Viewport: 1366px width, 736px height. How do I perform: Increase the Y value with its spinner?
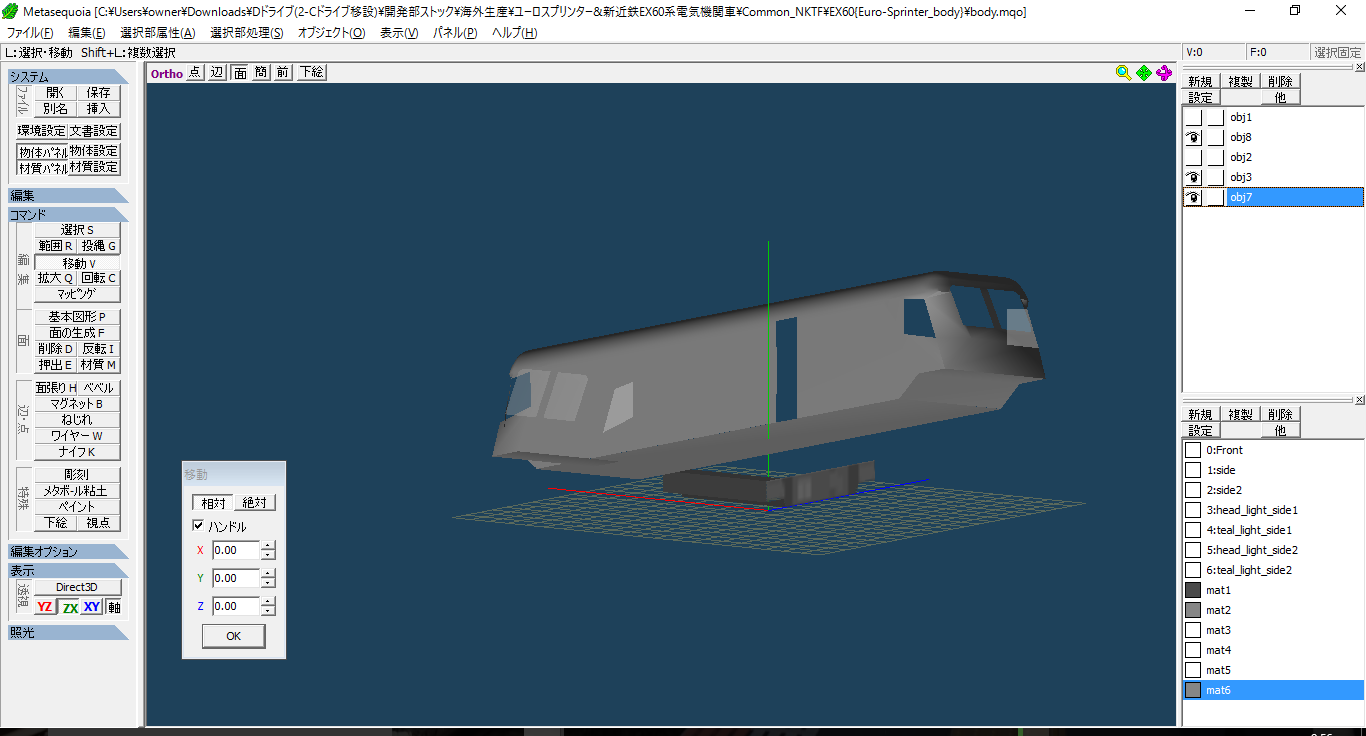click(268, 574)
